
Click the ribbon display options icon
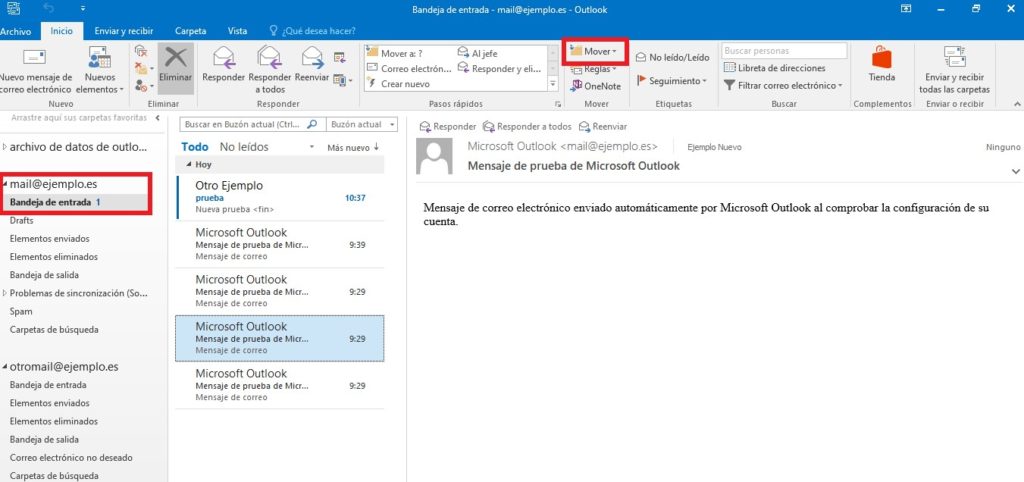coord(906,9)
